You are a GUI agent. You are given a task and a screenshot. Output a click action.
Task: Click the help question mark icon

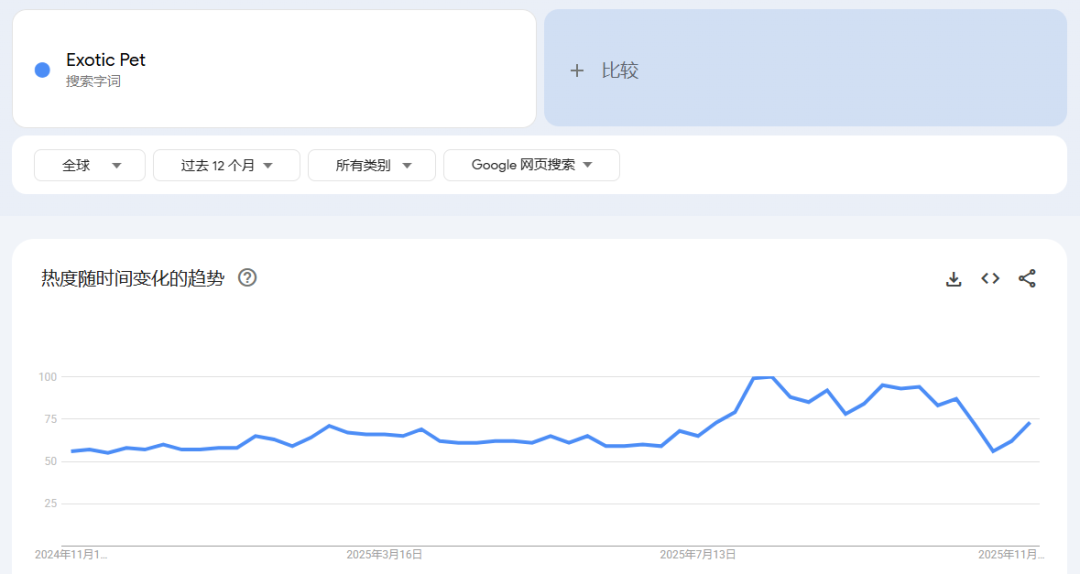click(x=247, y=278)
